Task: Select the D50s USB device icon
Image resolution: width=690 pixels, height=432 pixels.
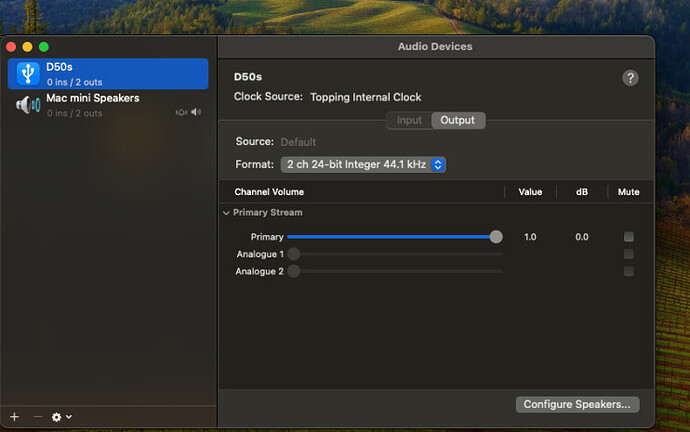Action: pos(28,73)
